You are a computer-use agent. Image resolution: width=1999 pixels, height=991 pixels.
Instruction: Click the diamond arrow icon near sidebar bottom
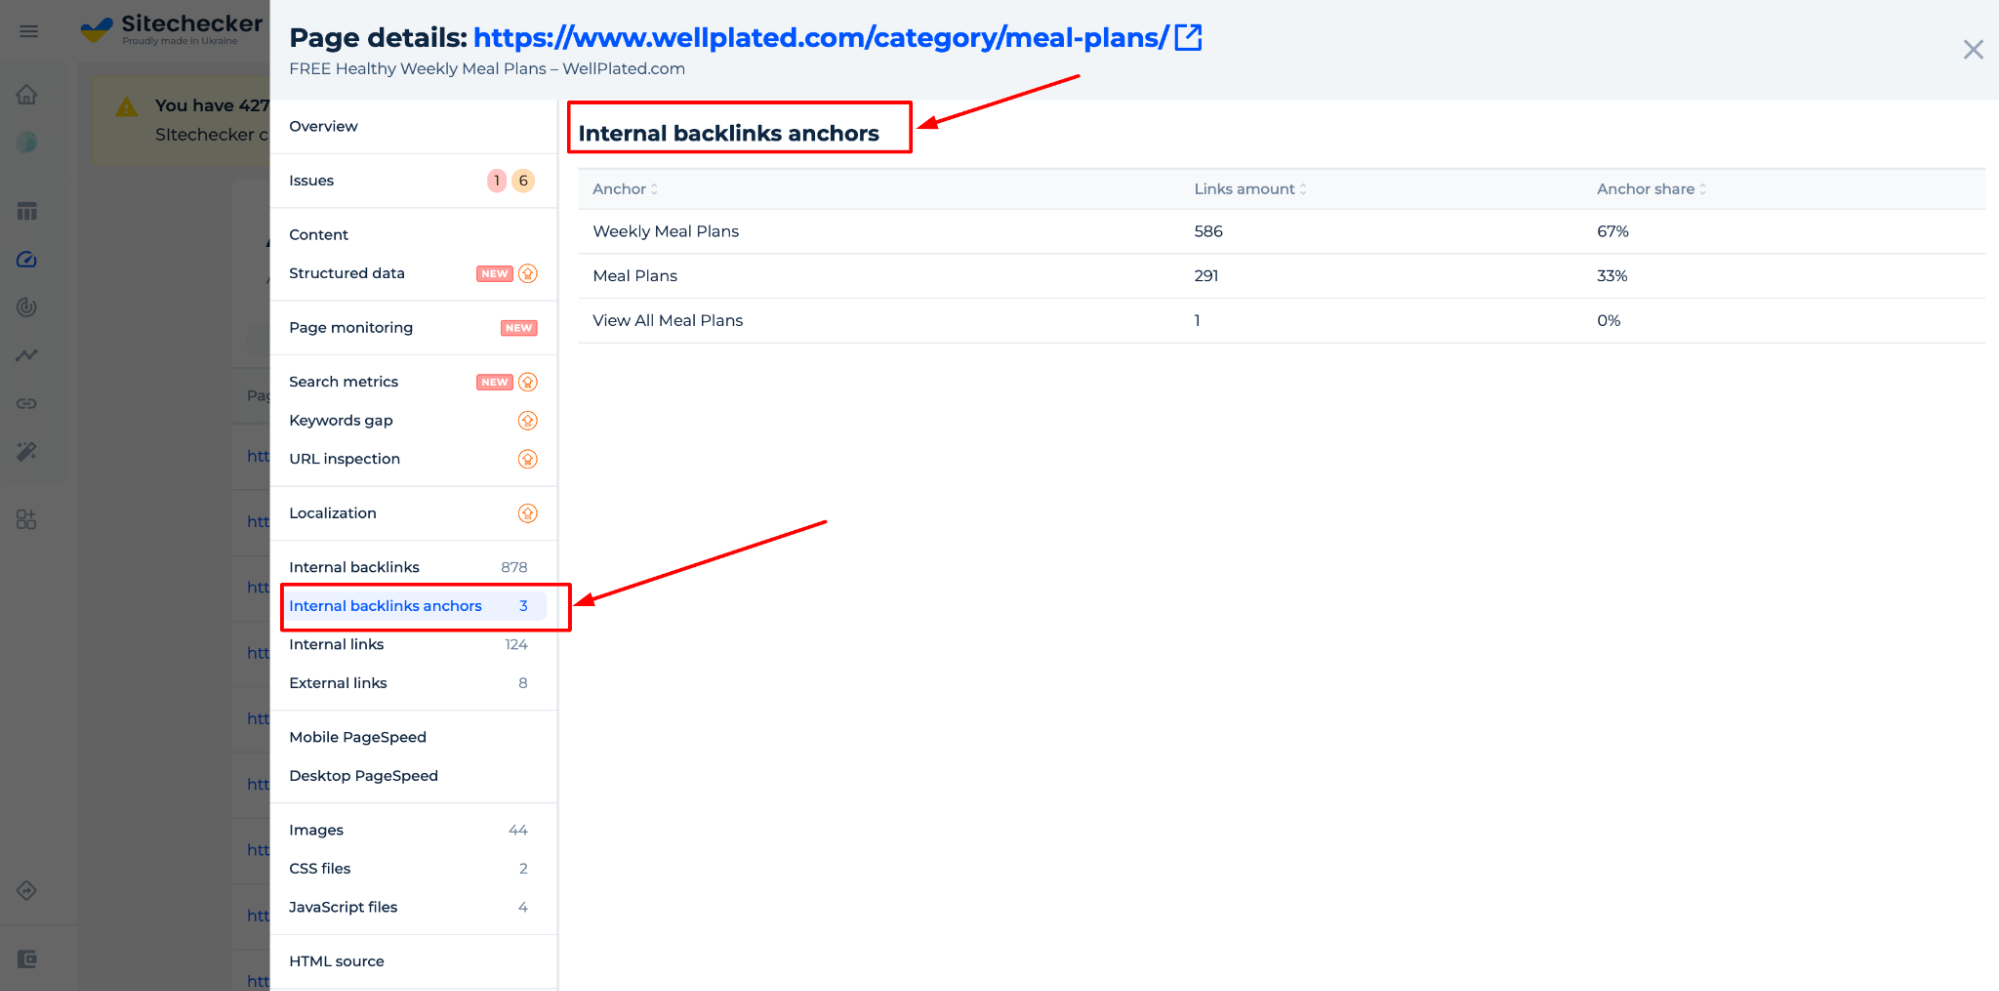tap(27, 890)
